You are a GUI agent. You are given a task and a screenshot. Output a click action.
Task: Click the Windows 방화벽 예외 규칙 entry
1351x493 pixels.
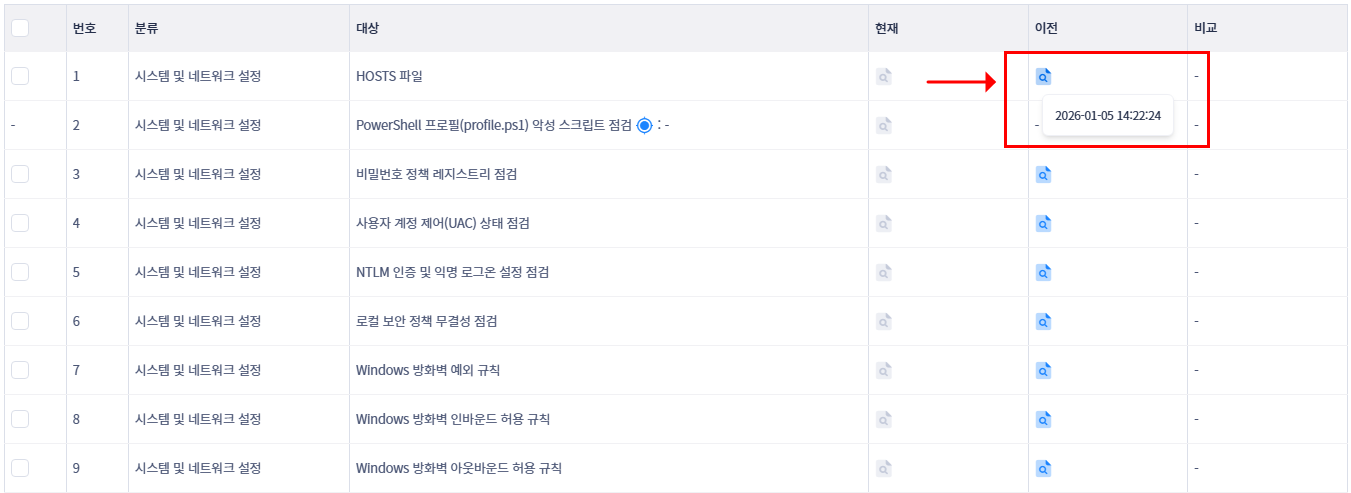pyautogui.click(x=427, y=370)
